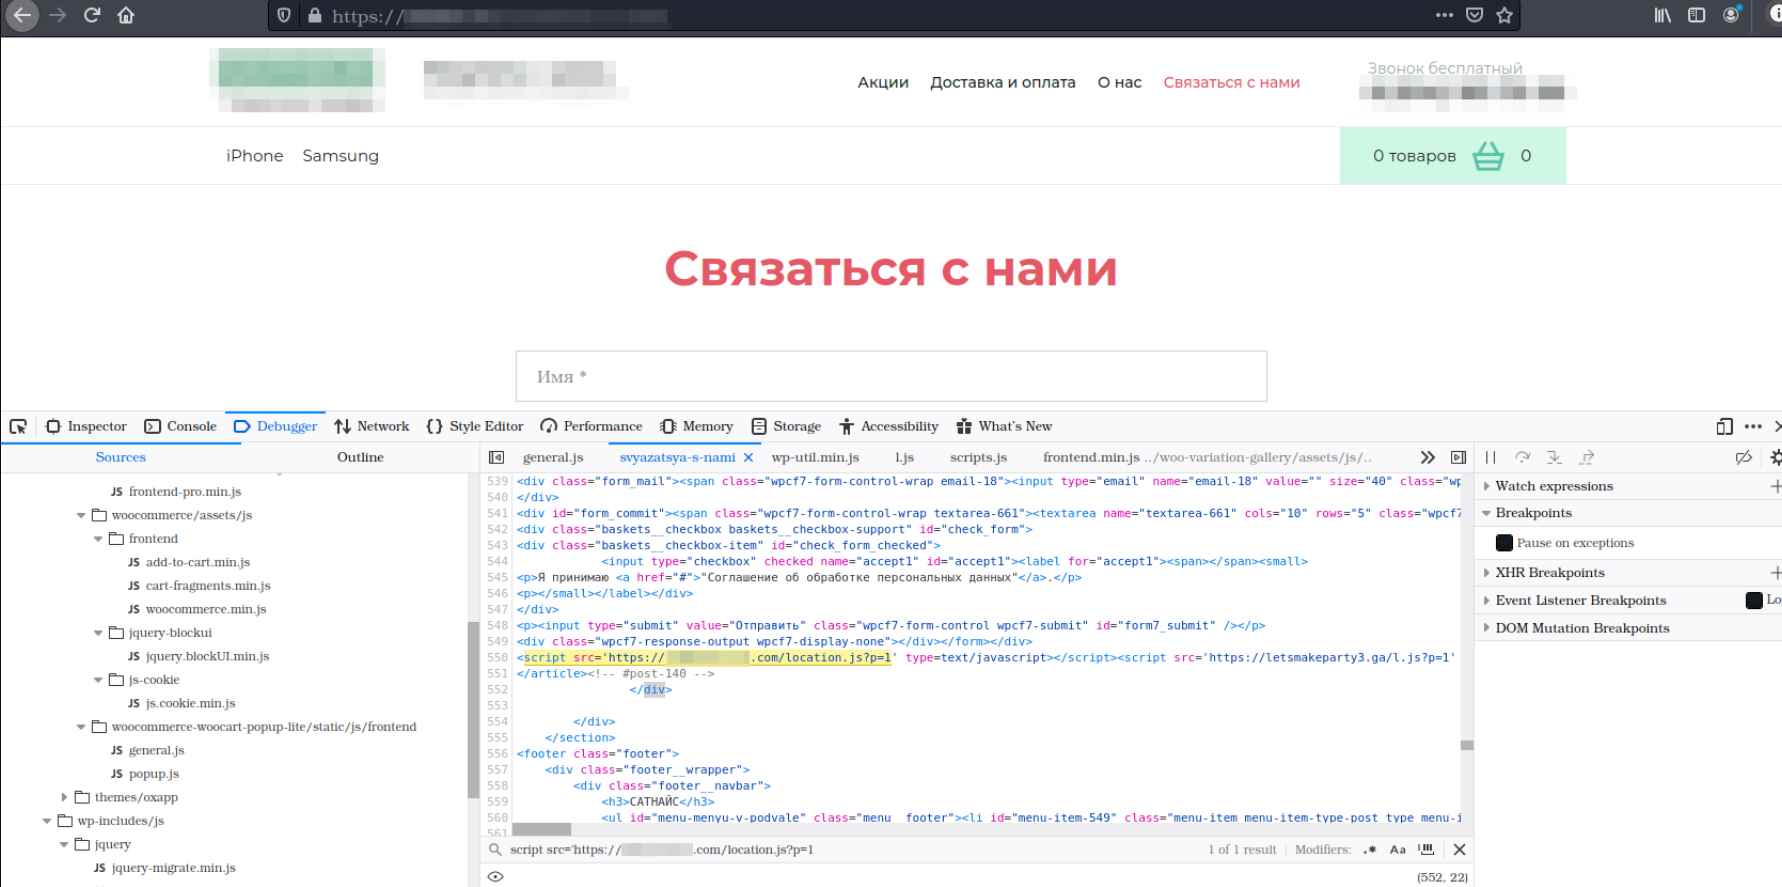The height and width of the screenshot is (887, 1782).
Task: Expand the XHR Breakpoints section
Action: 1487,573
